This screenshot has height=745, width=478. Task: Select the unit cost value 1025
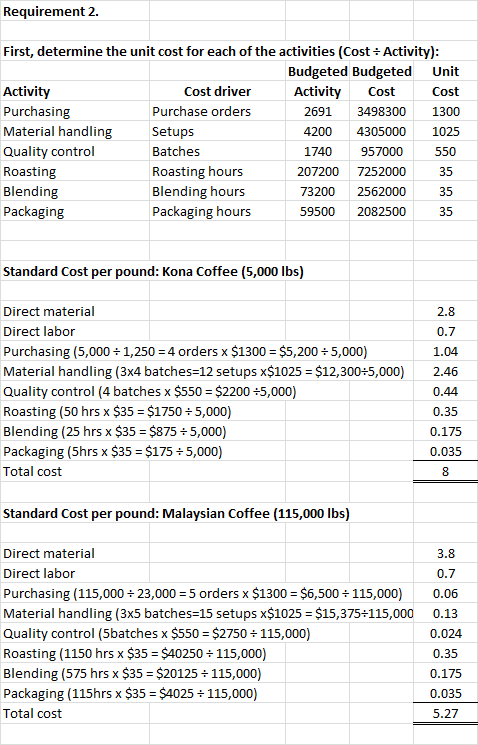445,131
